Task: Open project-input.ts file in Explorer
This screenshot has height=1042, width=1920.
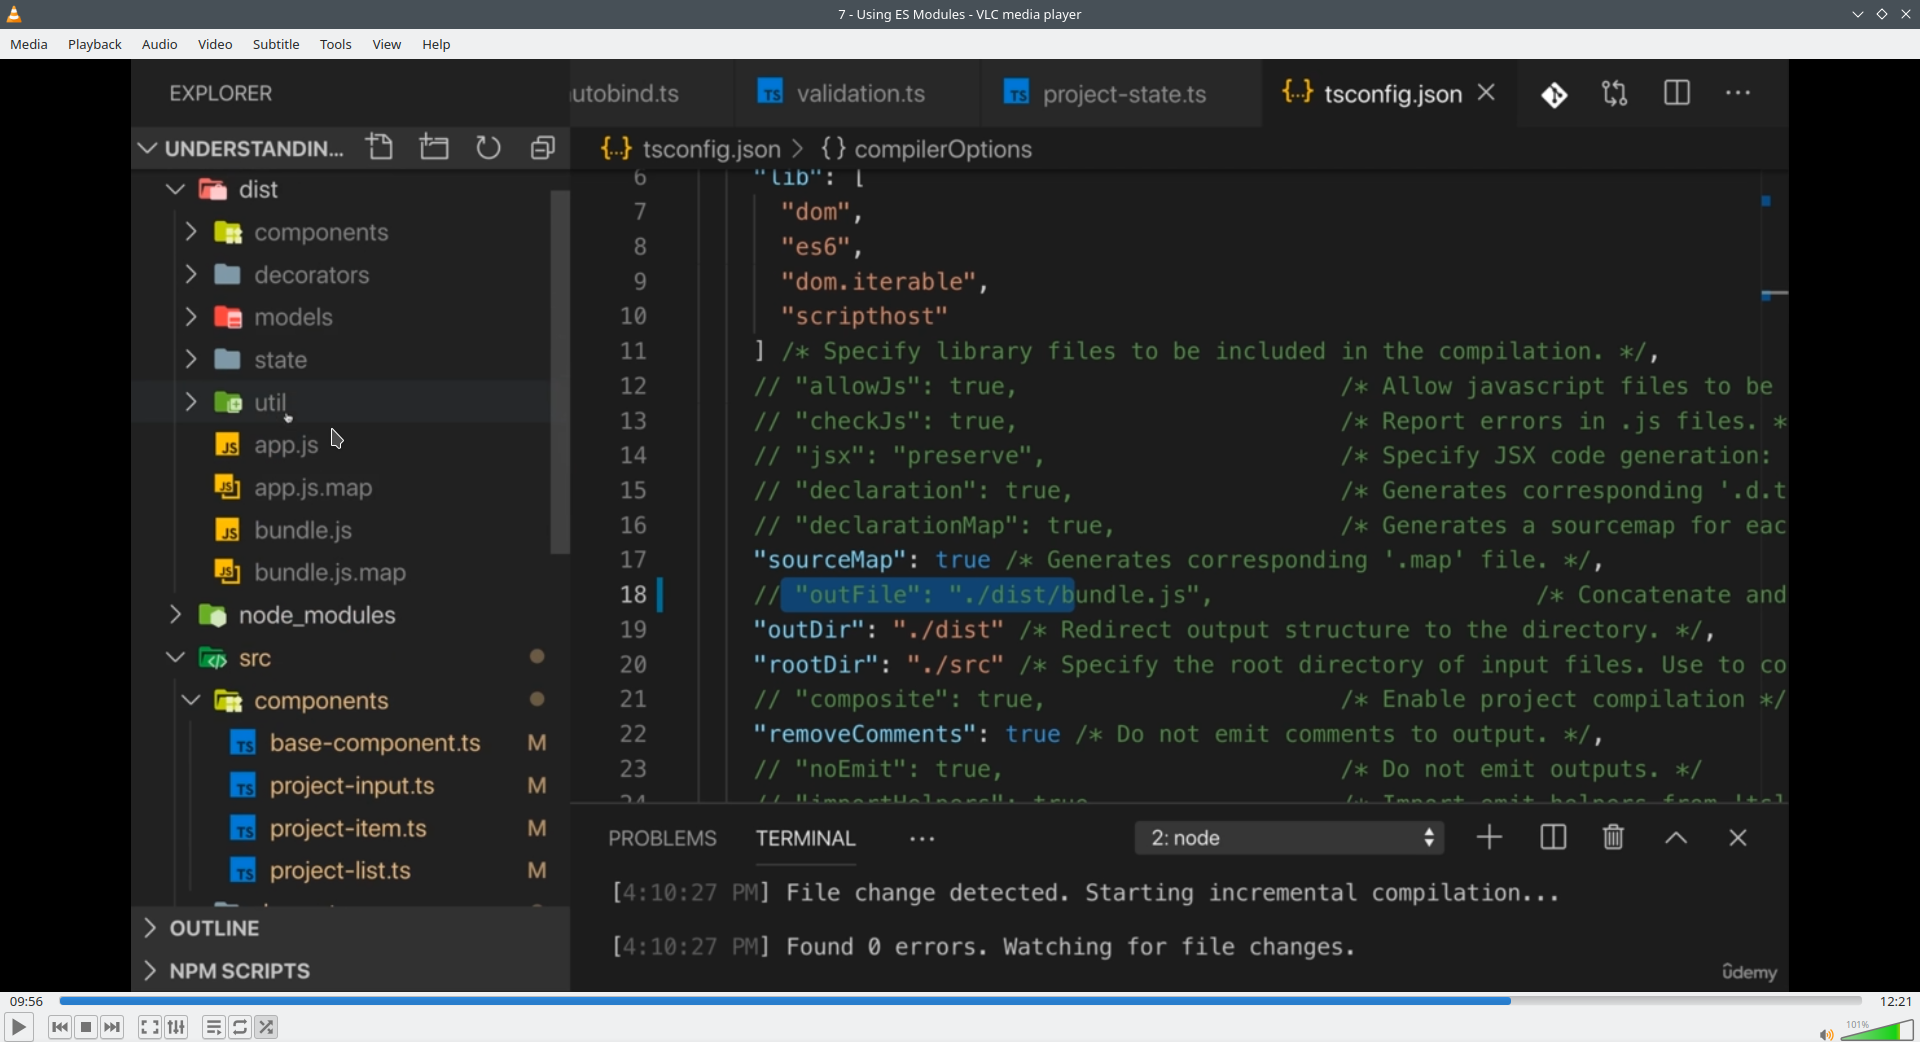Action: (x=352, y=786)
